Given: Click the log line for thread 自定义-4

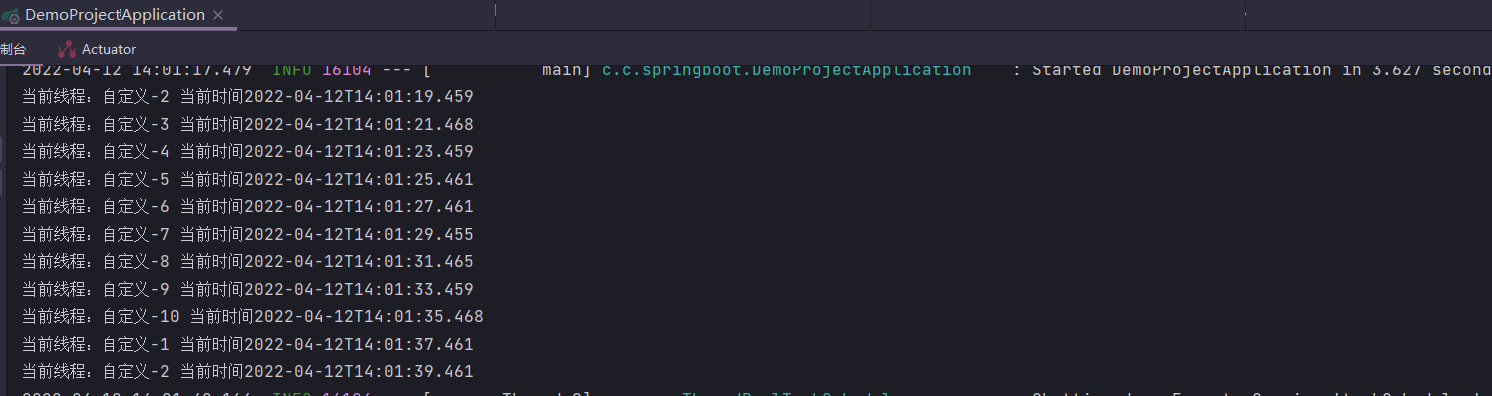Looking at the screenshot, I should [x=247, y=152].
